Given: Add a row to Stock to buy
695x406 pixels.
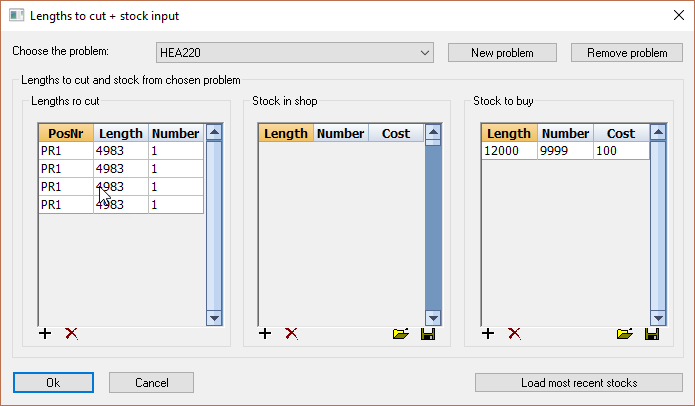Looking at the screenshot, I should point(488,334).
